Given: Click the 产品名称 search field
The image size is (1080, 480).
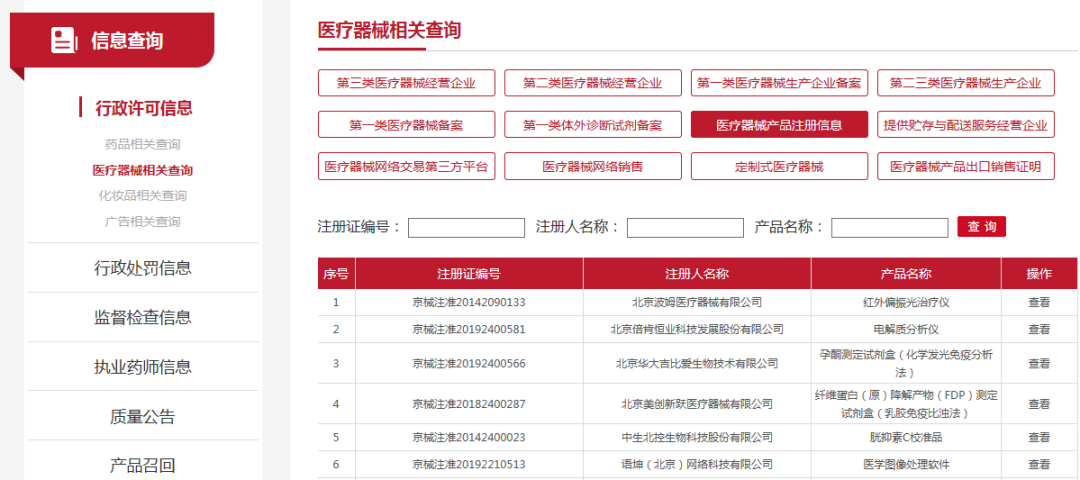Looking at the screenshot, I should 889,228.
